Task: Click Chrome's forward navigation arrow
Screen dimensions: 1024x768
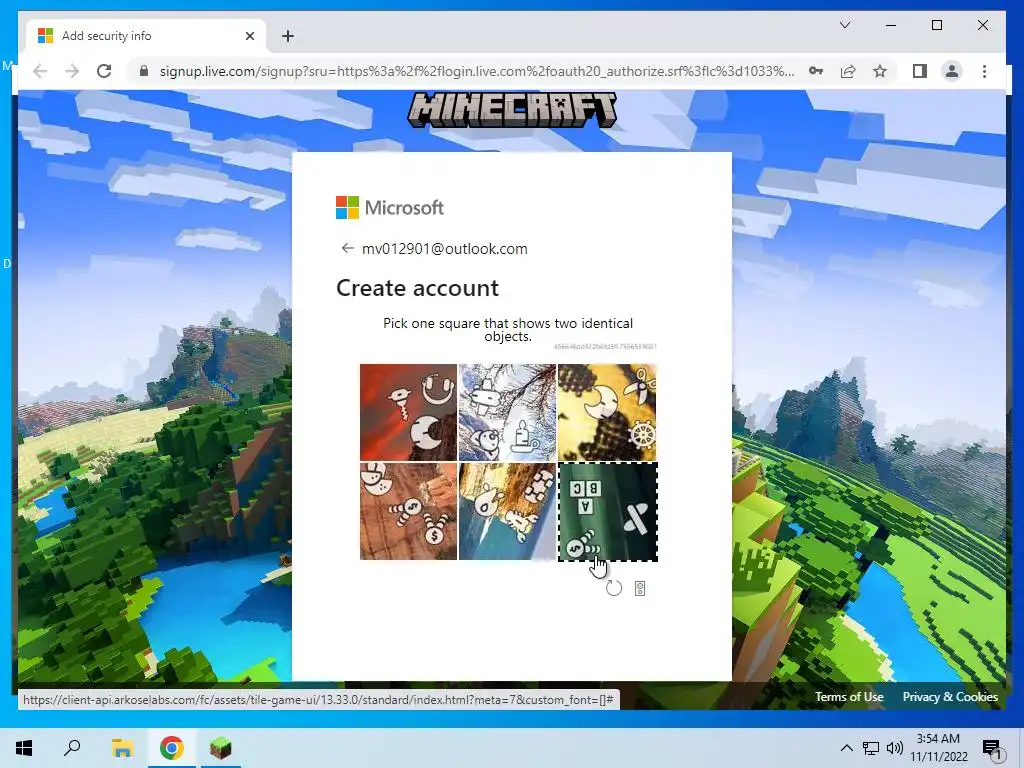Action: tap(72, 71)
